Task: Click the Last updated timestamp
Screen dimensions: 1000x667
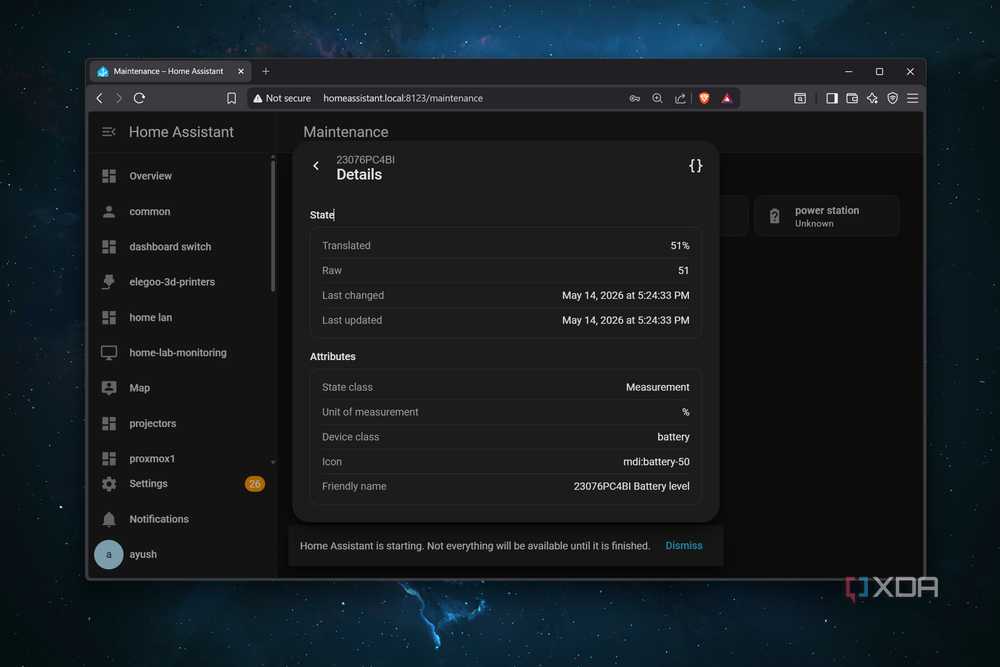Action: coord(626,320)
